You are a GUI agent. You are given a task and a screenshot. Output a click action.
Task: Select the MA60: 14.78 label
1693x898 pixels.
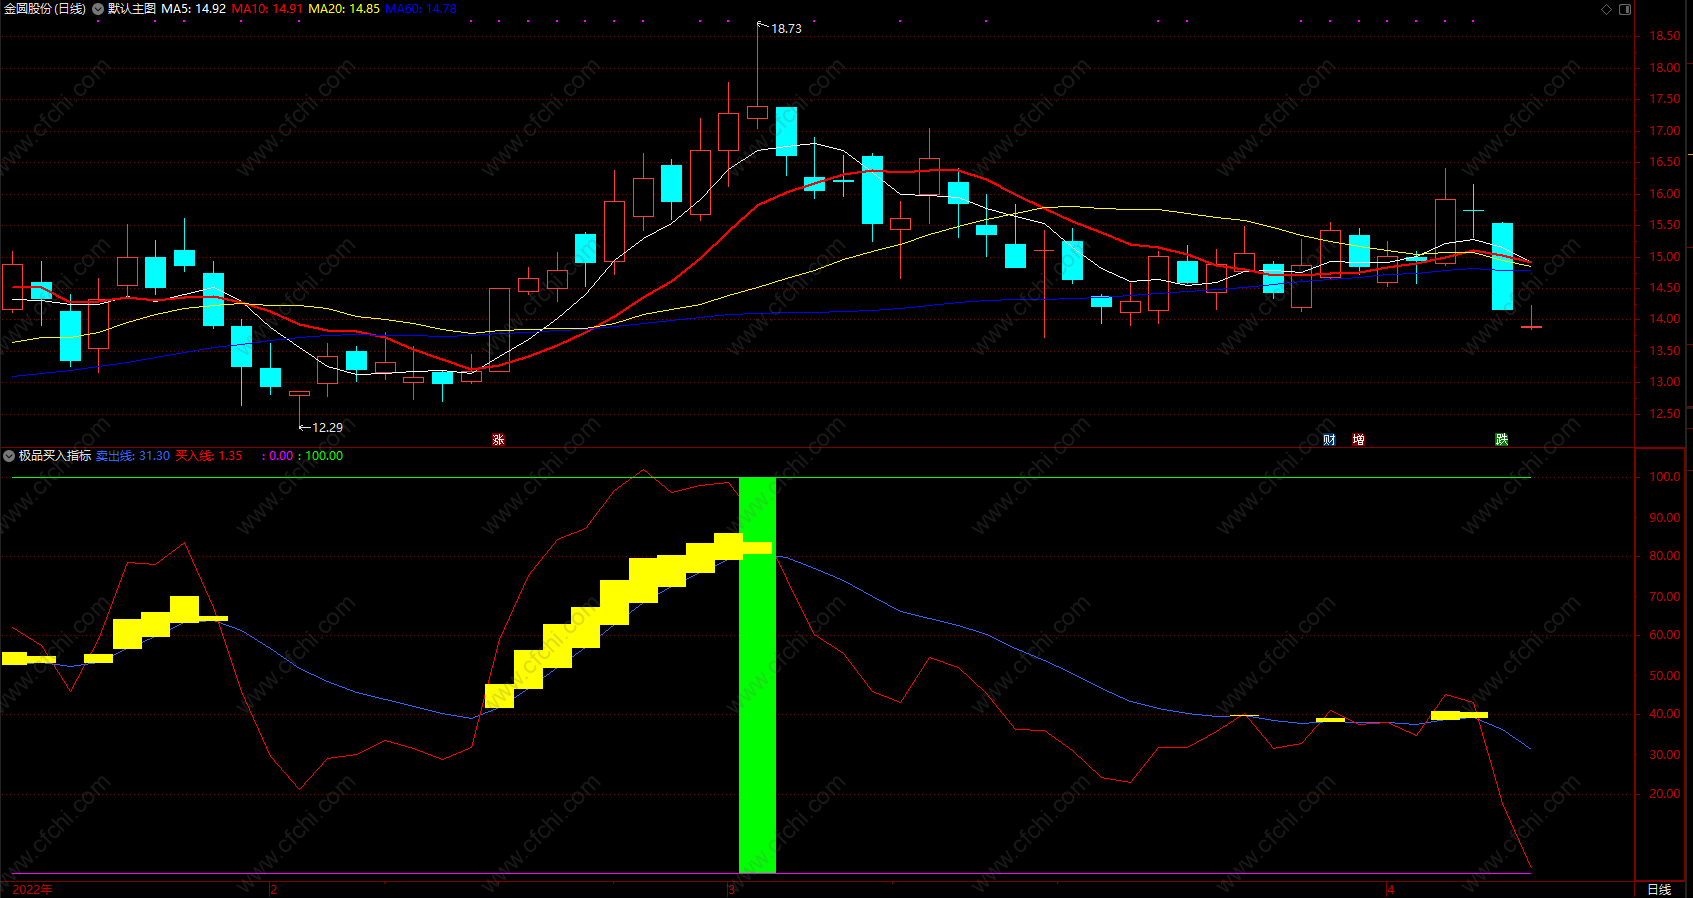tap(421, 9)
